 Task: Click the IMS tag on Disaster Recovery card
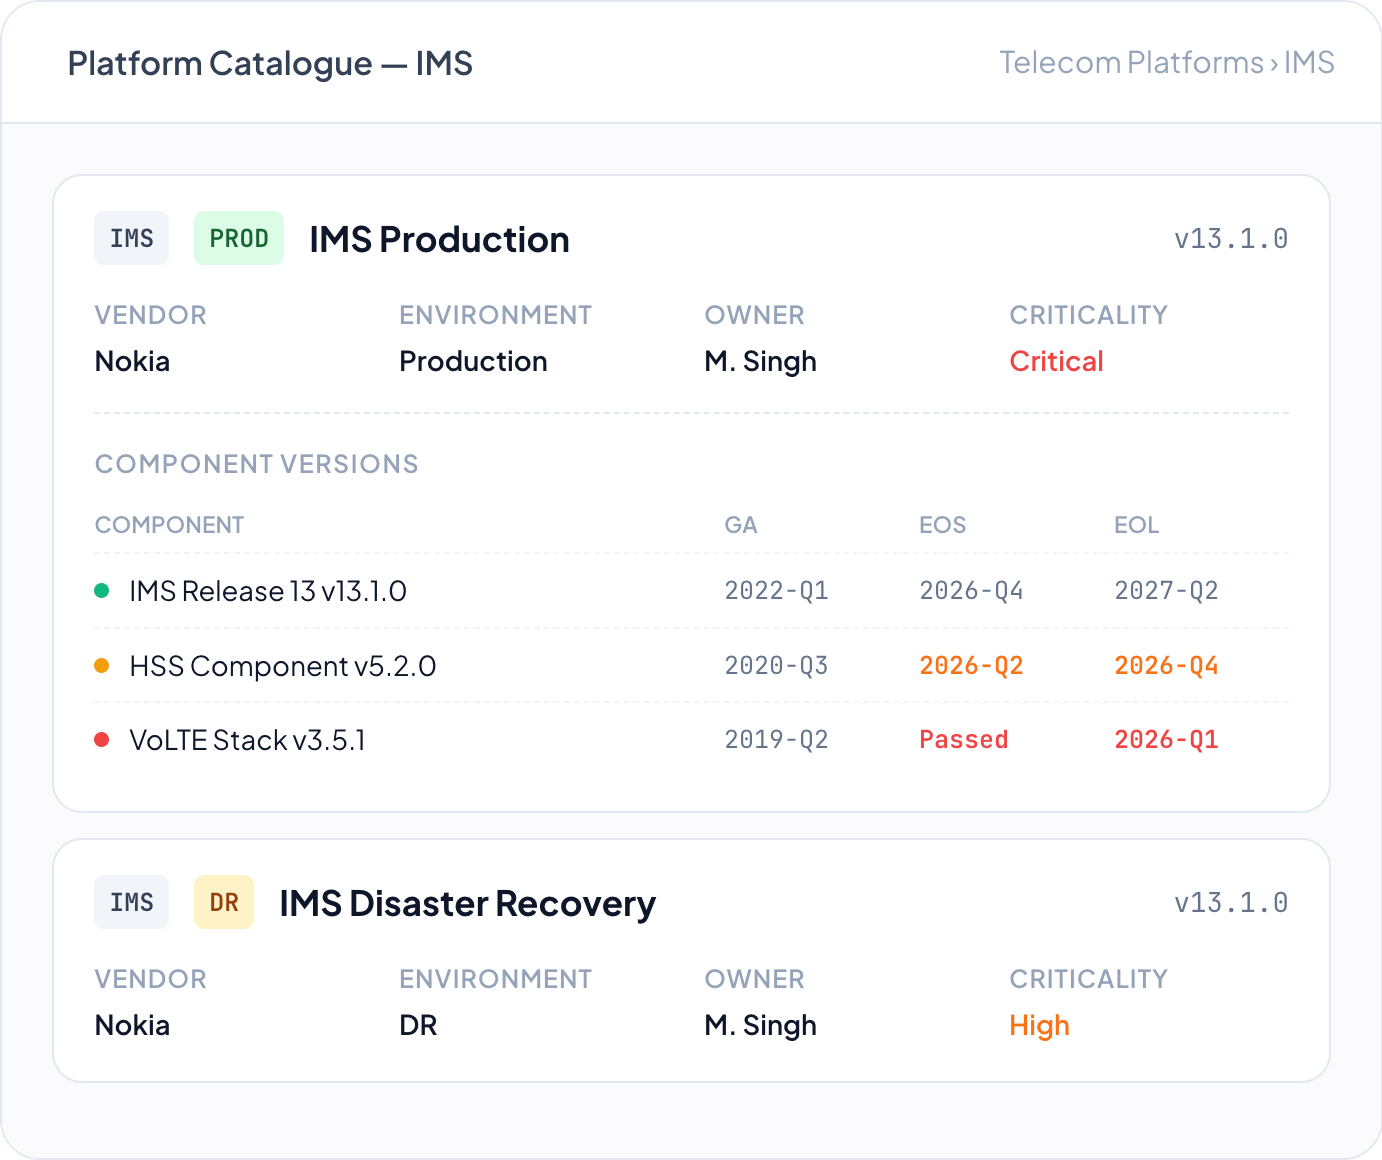coord(132,903)
